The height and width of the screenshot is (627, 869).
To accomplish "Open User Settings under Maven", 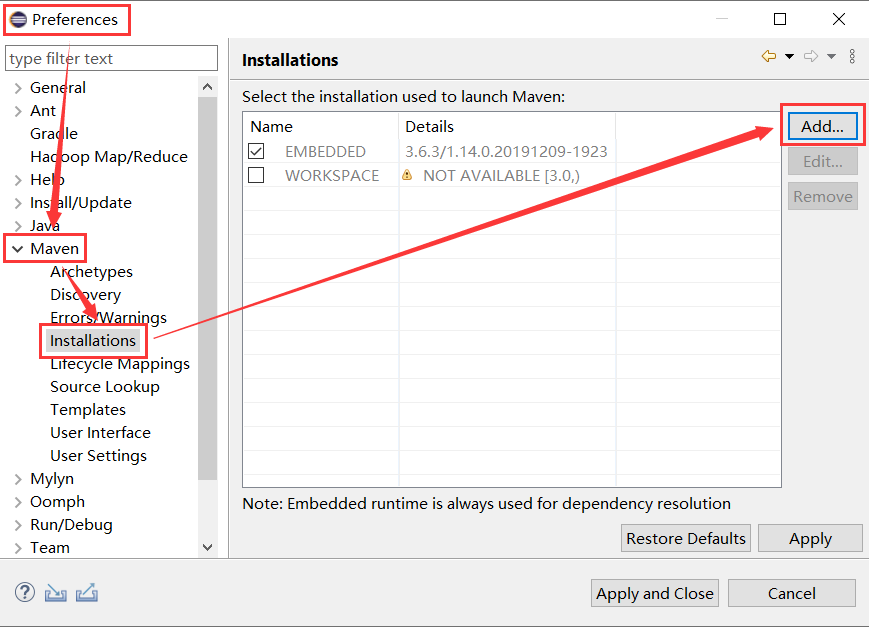I will [98, 456].
